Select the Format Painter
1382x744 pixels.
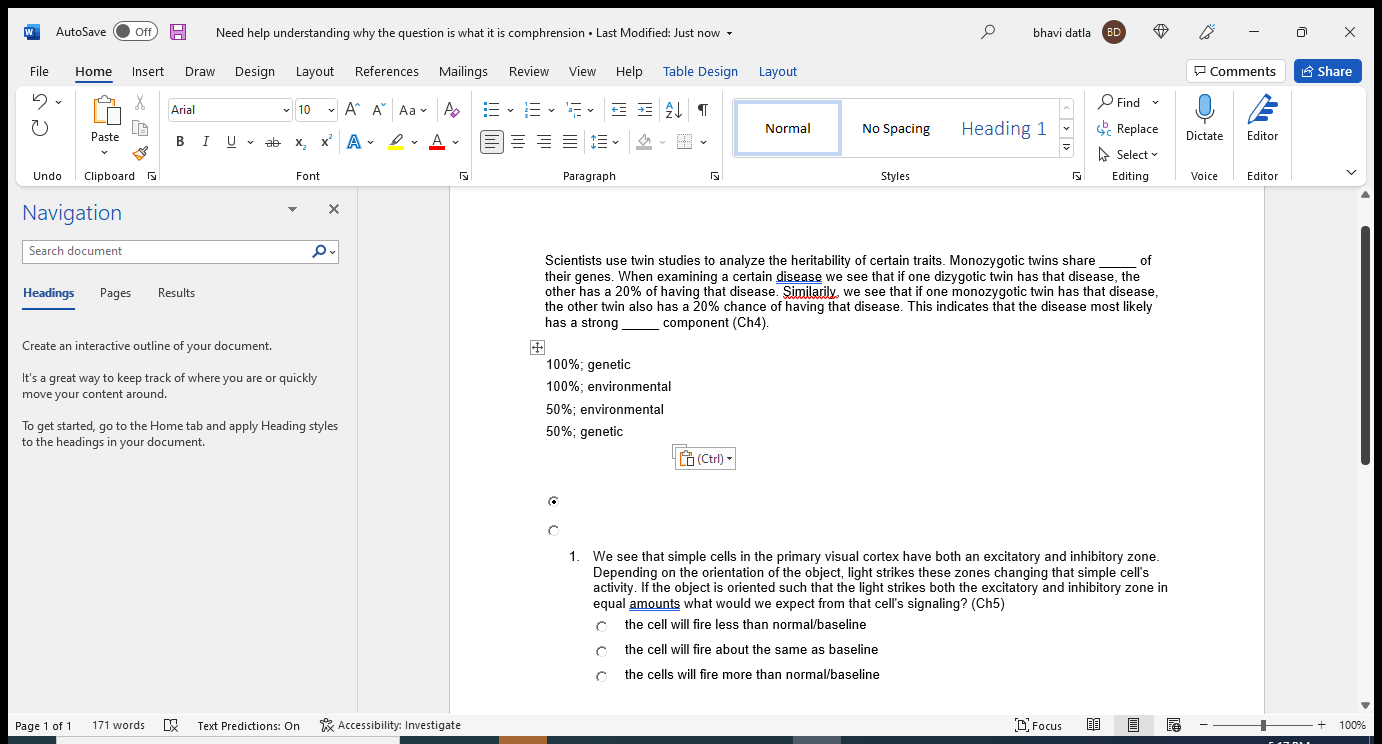click(140, 153)
